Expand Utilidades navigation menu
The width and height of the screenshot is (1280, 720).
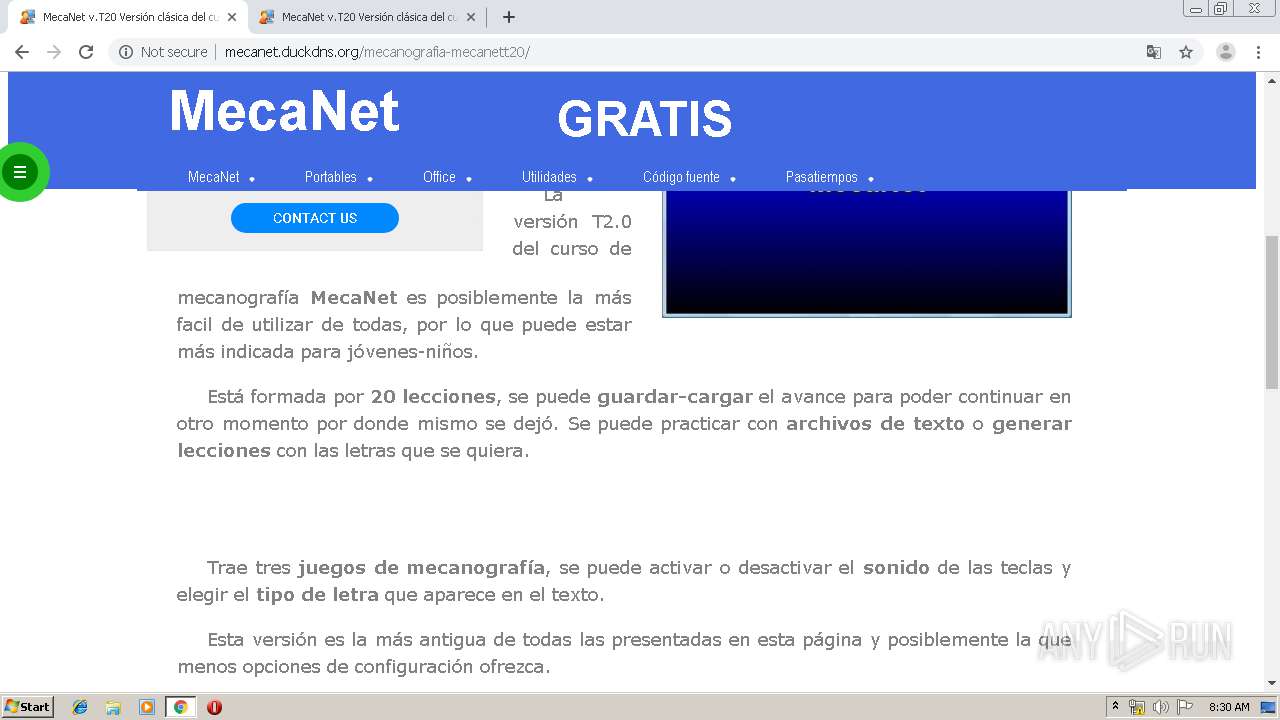[x=557, y=177]
